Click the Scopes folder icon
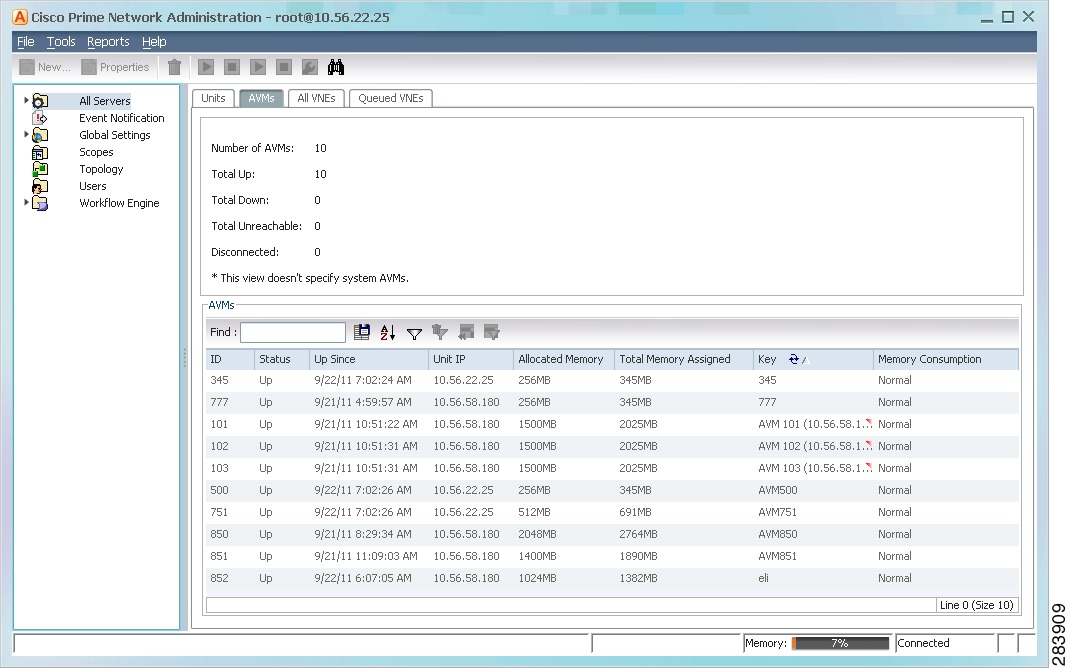This screenshot has width=1070, height=668. coord(40,152)
